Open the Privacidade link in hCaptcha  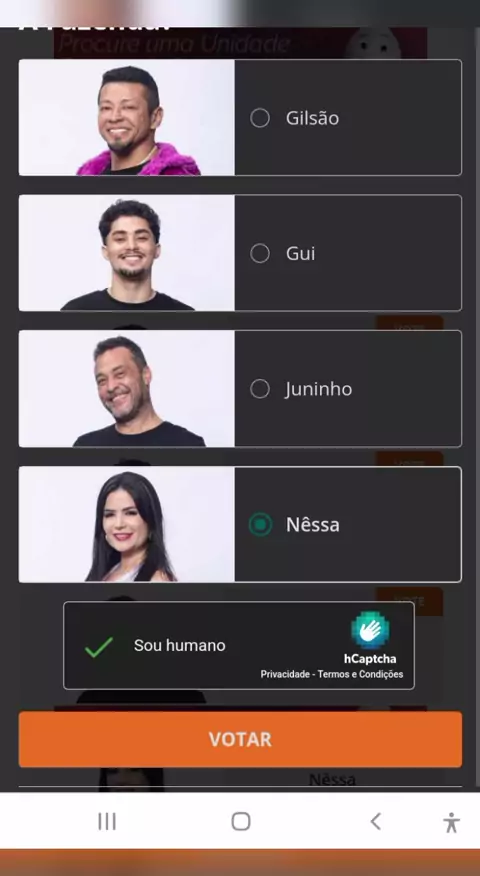[286, 674]
